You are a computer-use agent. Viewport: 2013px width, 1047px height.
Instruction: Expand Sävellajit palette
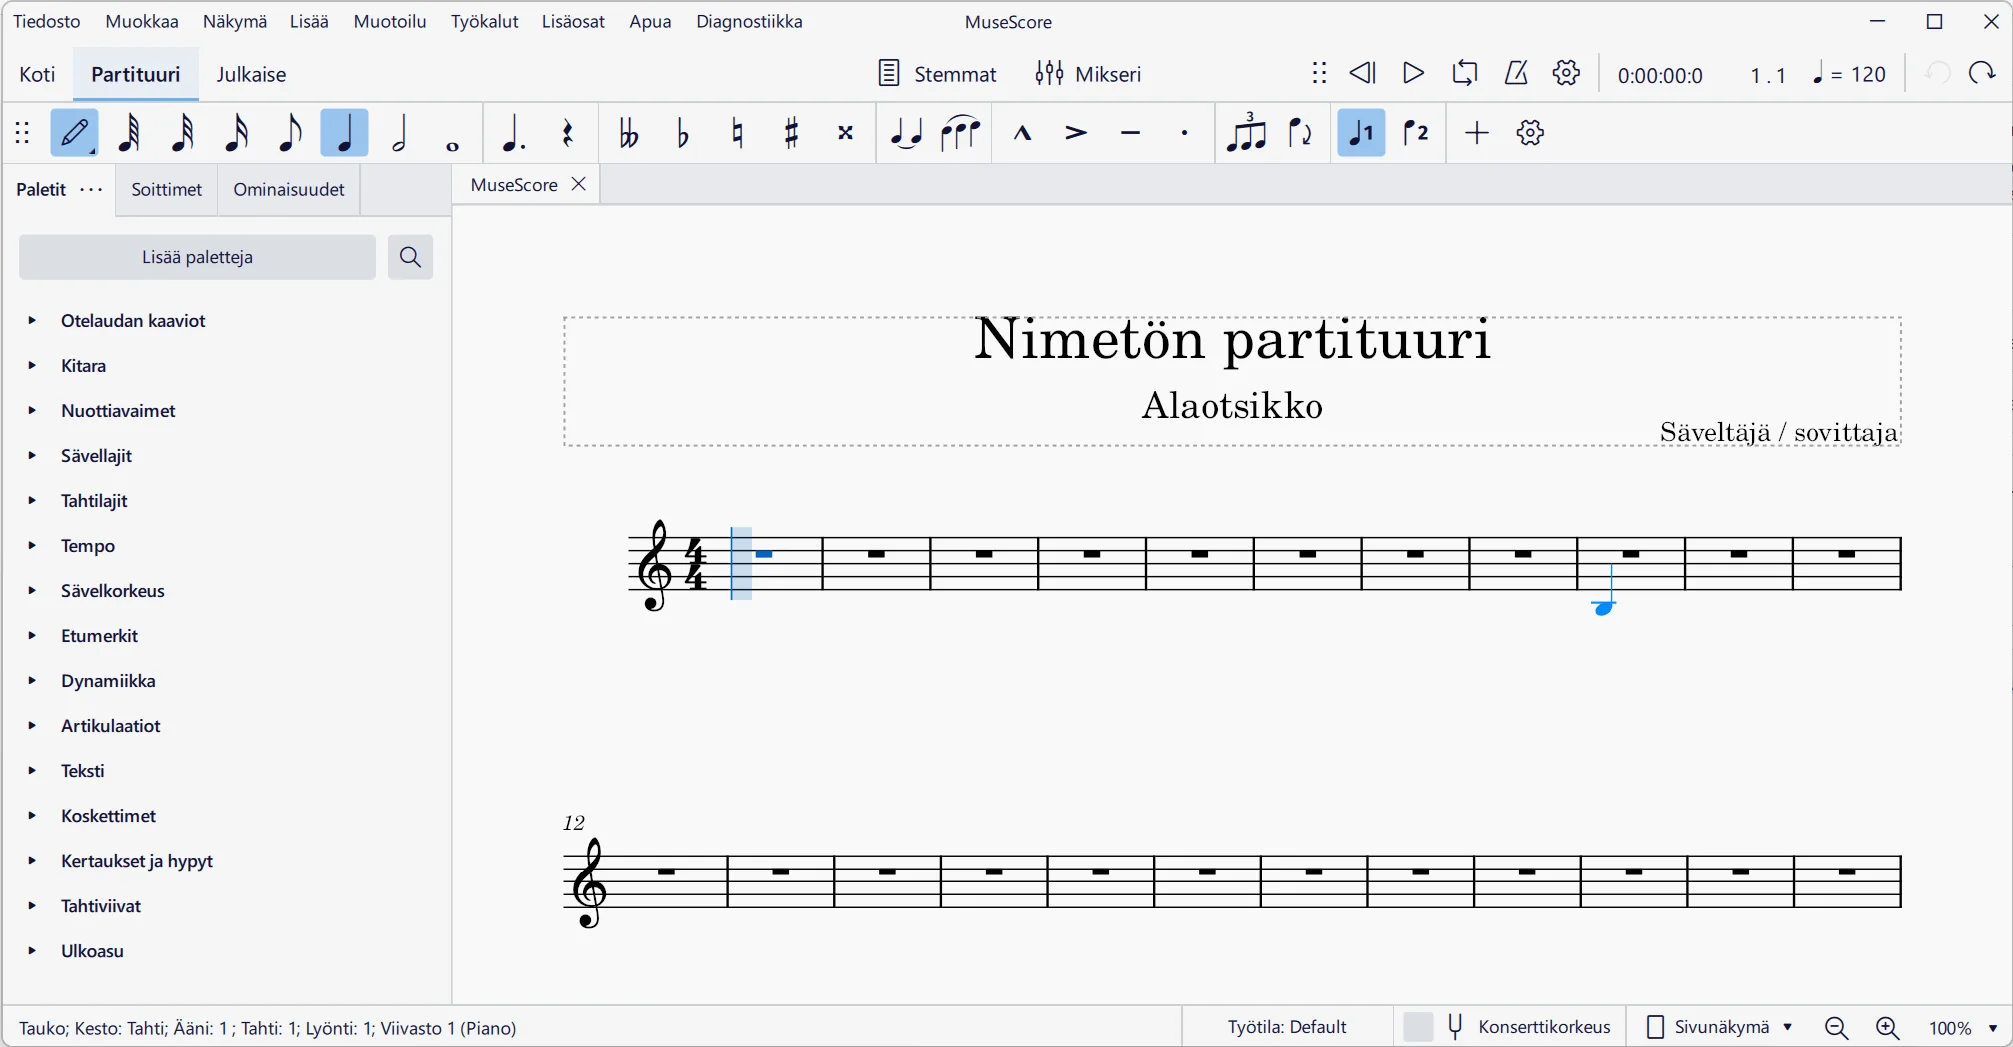click(32, 456)
